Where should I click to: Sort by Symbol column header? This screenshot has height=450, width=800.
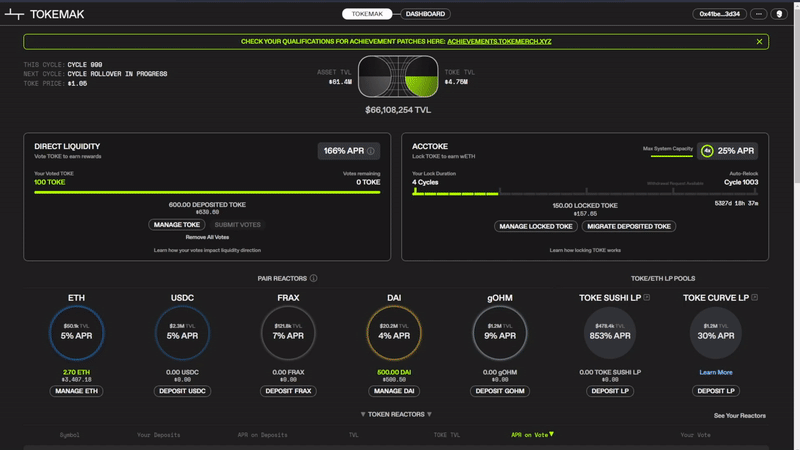click(69, 435)
